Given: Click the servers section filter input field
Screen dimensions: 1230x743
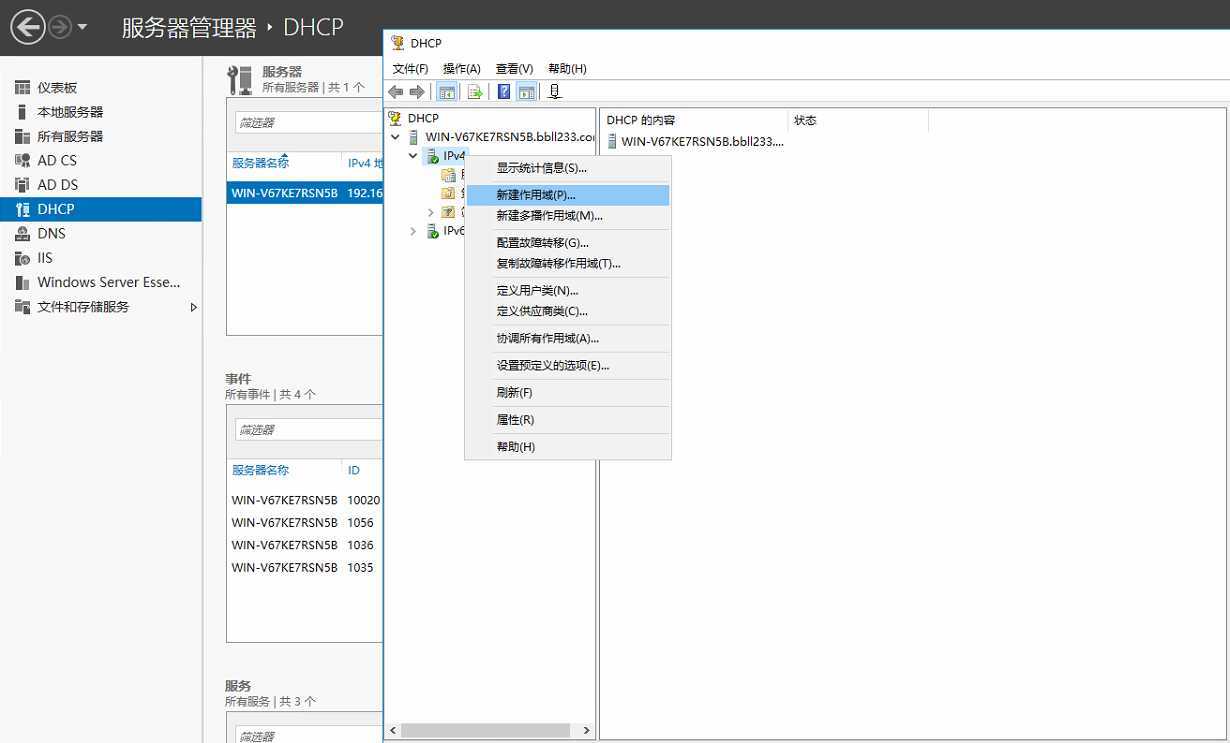Looking at the screenshot, I should (x=309, y=122).
